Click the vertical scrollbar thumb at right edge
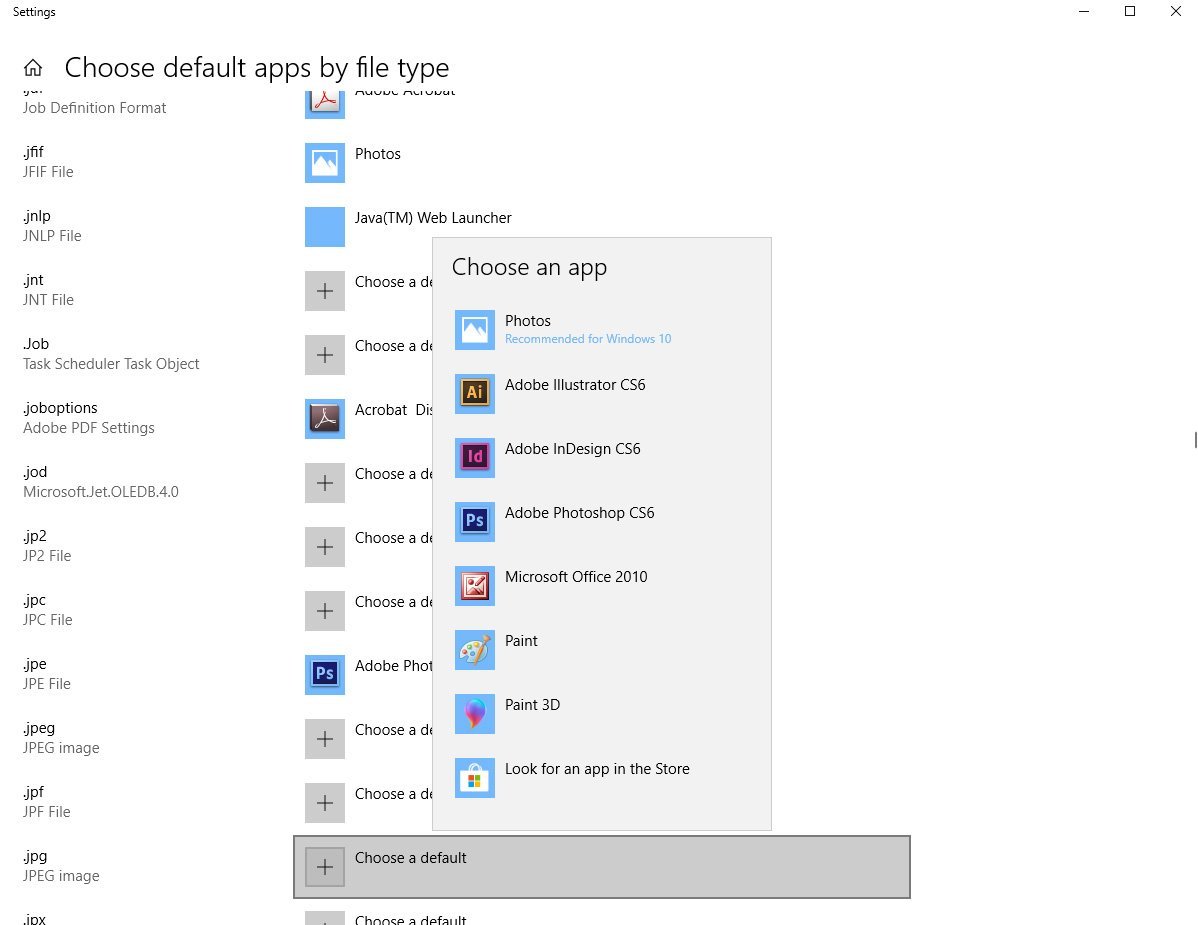Screen dimensions: 1198x925 (1195, 440)
